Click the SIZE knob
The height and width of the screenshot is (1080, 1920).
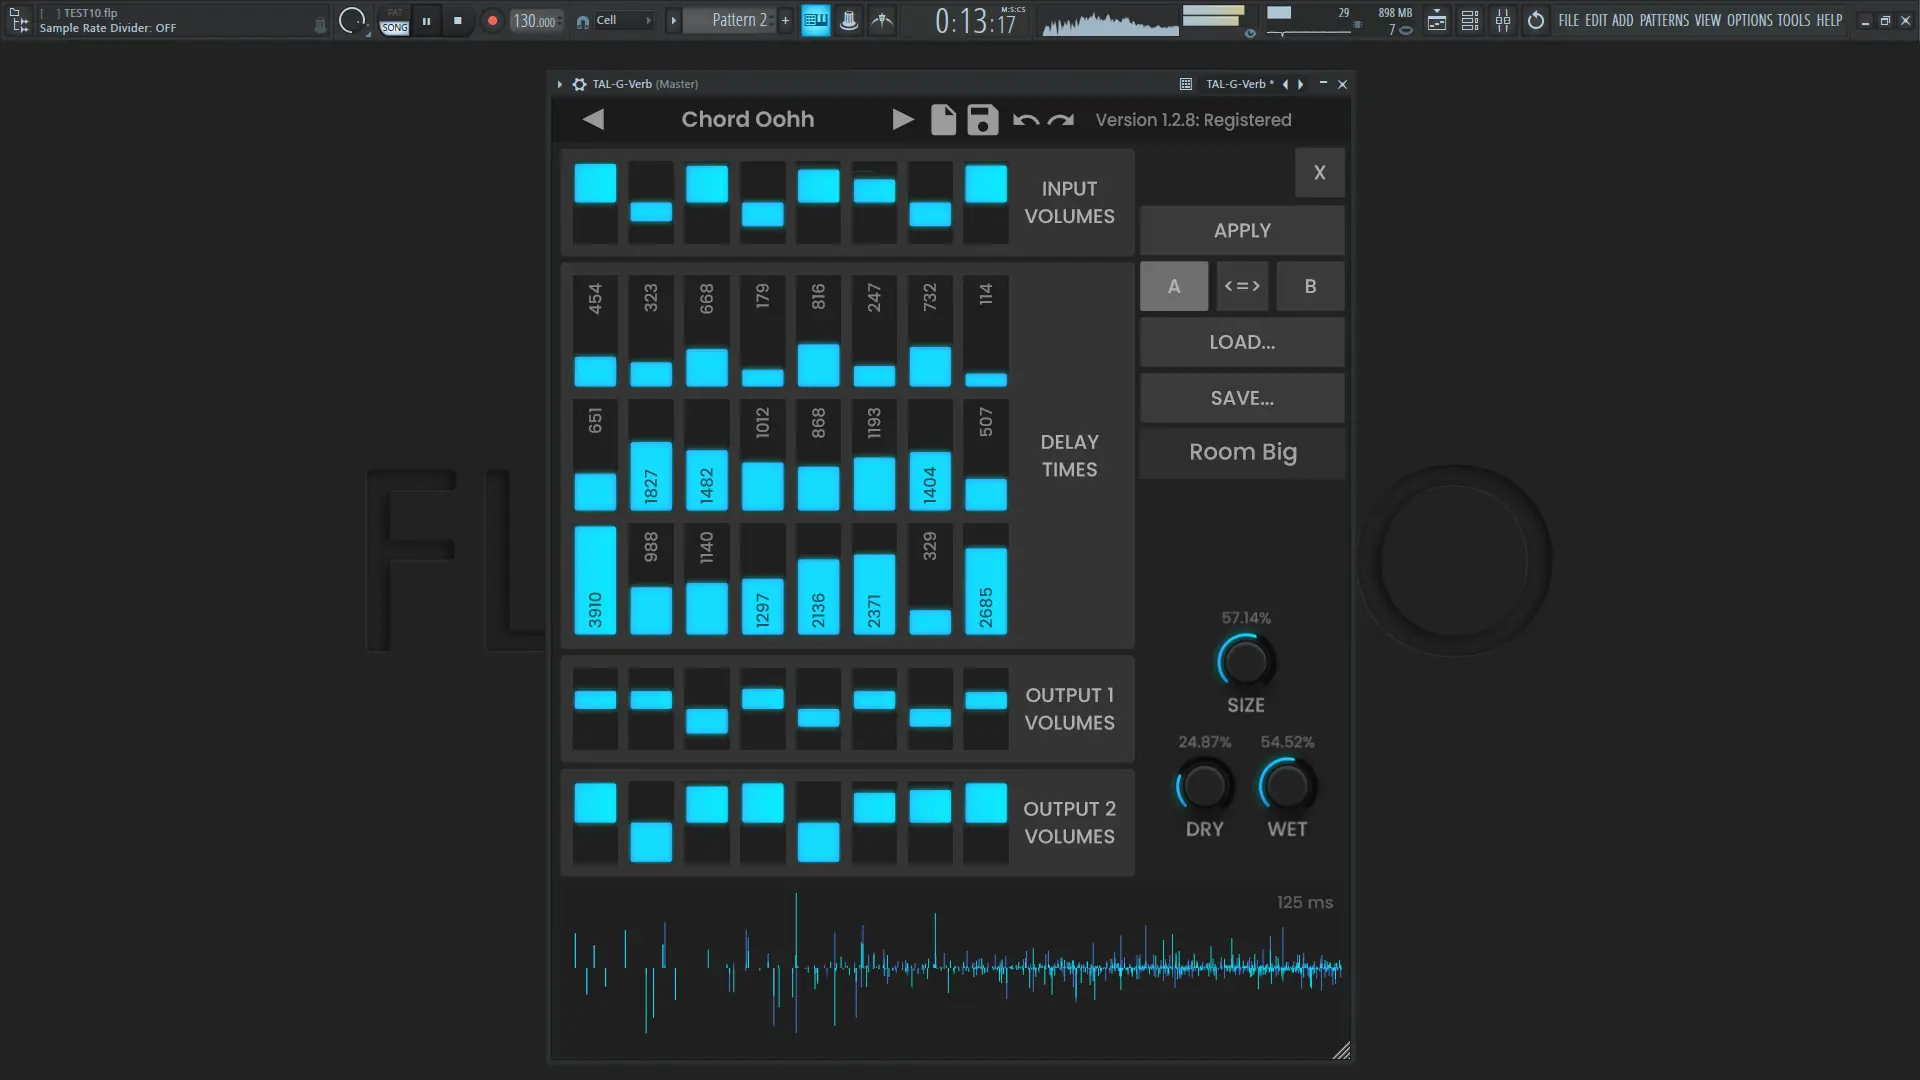click(x=1245, y=662)
